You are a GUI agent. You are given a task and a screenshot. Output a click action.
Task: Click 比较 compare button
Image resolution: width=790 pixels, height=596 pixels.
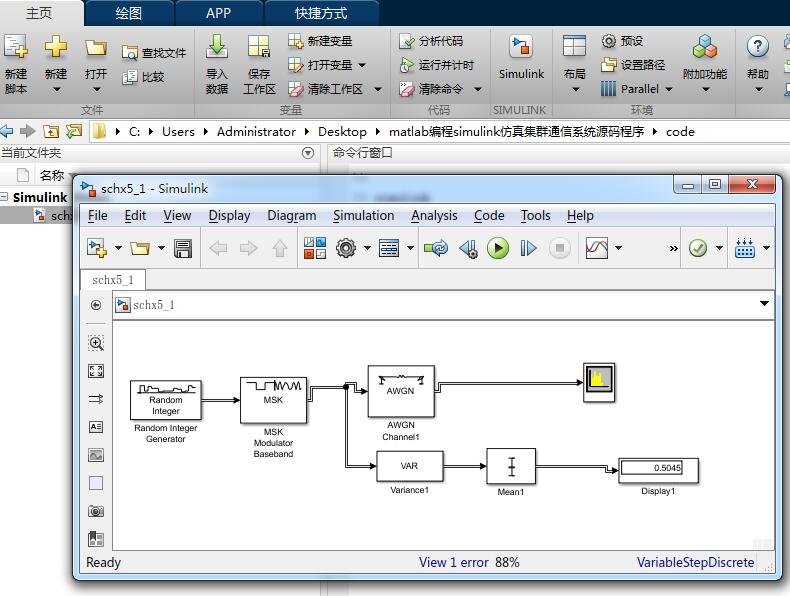[x=144, y=77]
